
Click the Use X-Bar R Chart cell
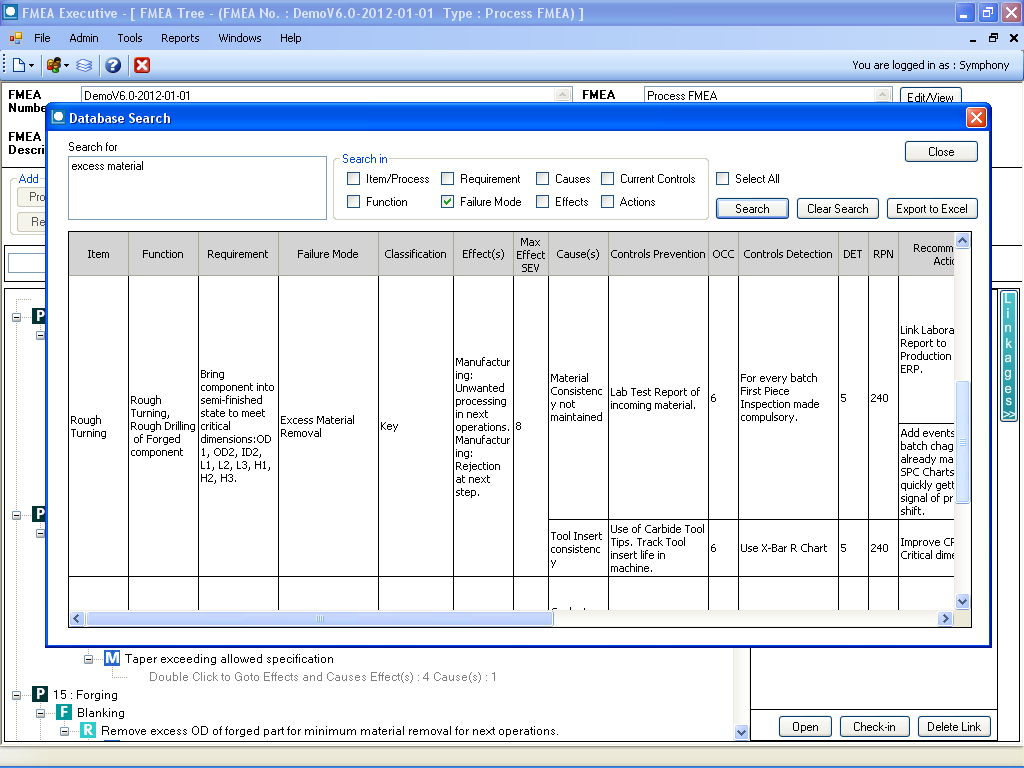788,548
